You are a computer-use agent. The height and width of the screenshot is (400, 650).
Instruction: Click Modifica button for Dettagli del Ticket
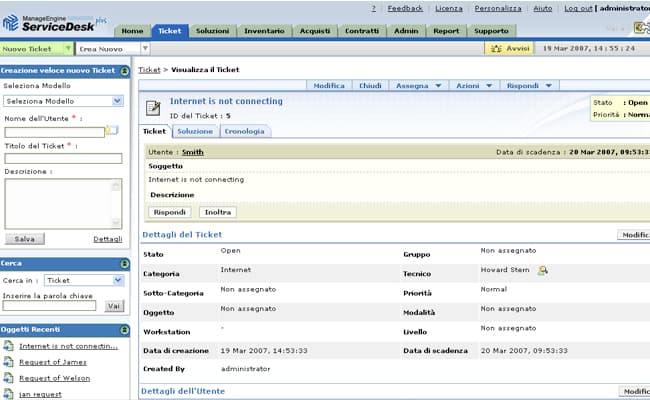(x=634, y=235)
